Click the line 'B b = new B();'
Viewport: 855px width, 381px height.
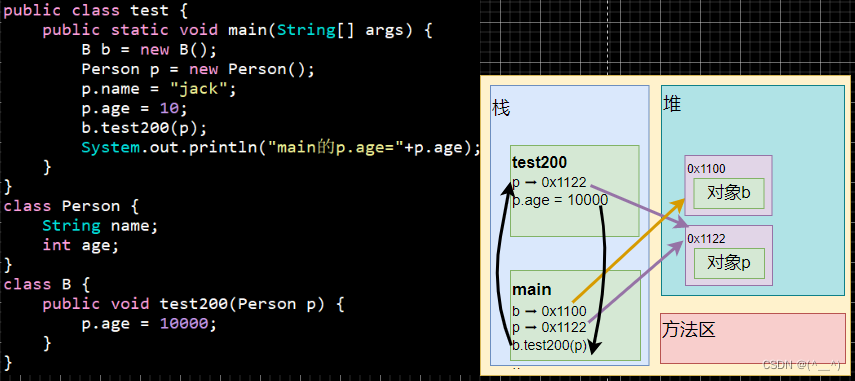tap(149, 50)
